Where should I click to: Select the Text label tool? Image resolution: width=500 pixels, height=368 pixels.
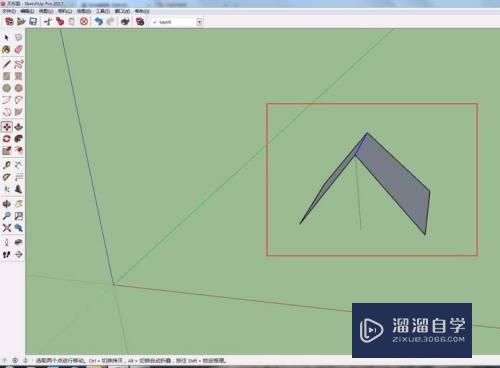18,177
